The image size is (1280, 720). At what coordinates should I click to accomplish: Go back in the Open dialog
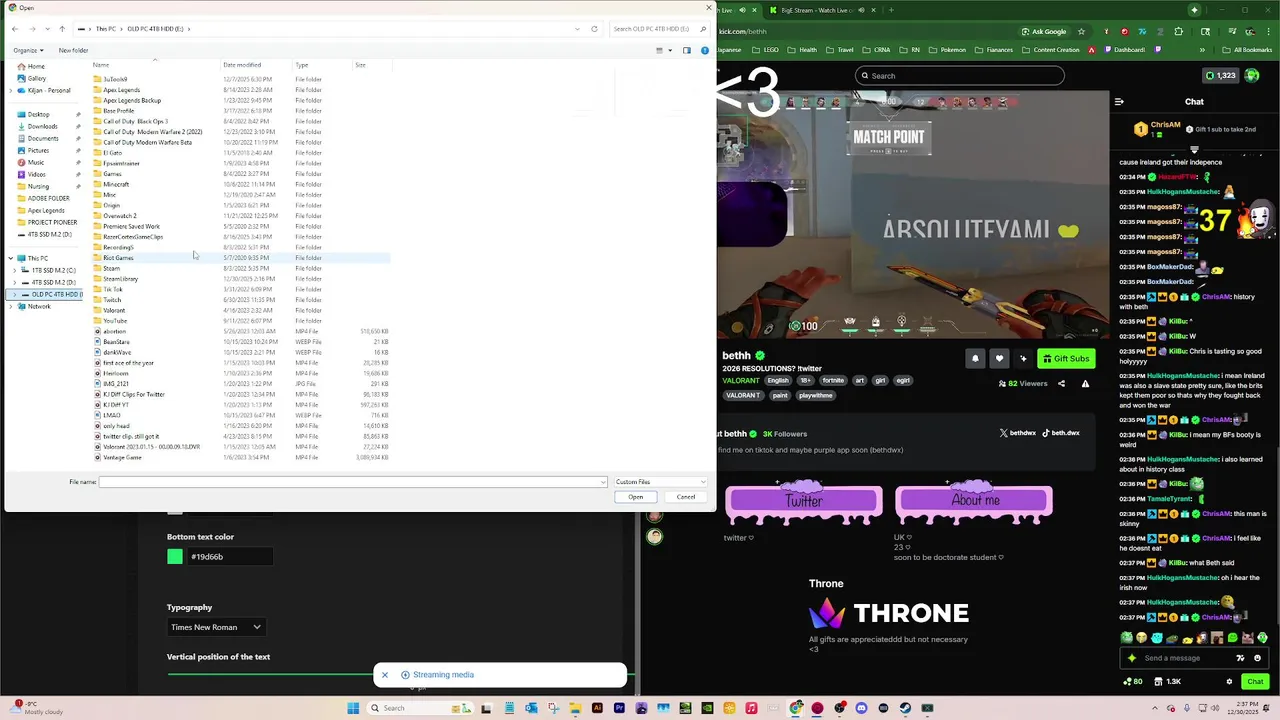[15, 29]
